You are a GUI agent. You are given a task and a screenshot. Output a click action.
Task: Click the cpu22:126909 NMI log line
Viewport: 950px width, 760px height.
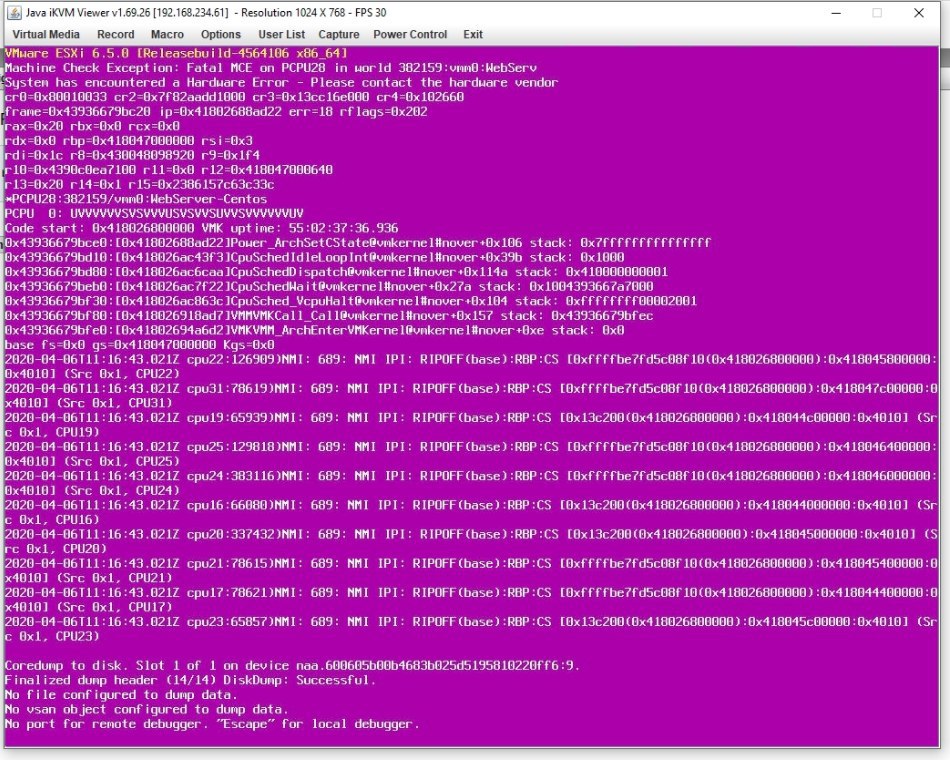[x=471, y=366]
